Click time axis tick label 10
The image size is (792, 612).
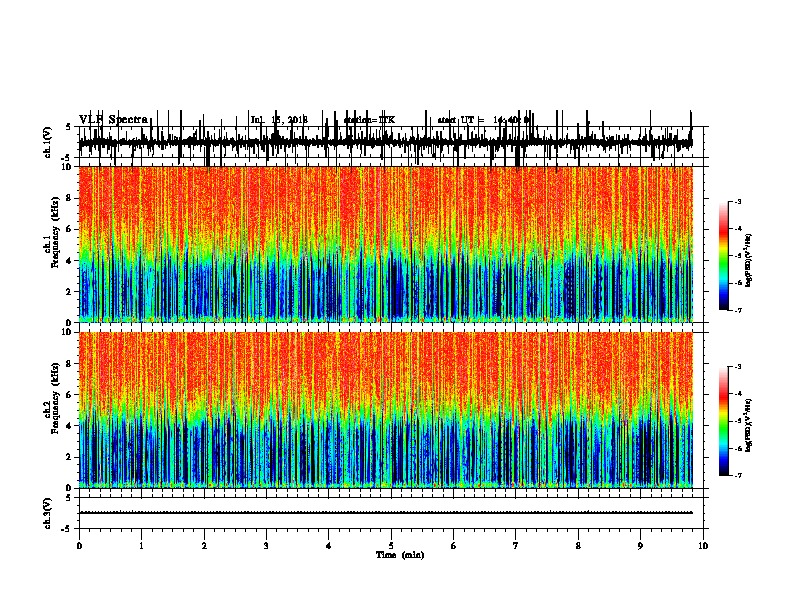click(703, 546)
